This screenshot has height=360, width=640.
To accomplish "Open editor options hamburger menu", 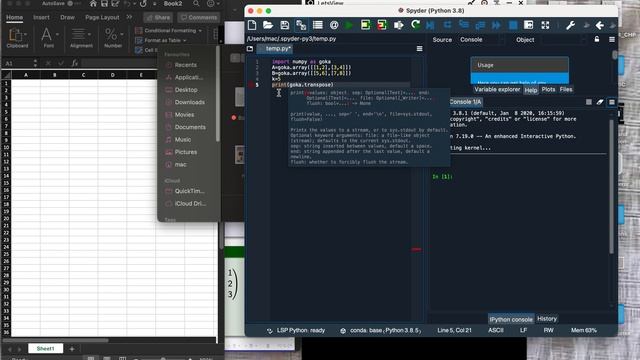I will tap(419, 49).
